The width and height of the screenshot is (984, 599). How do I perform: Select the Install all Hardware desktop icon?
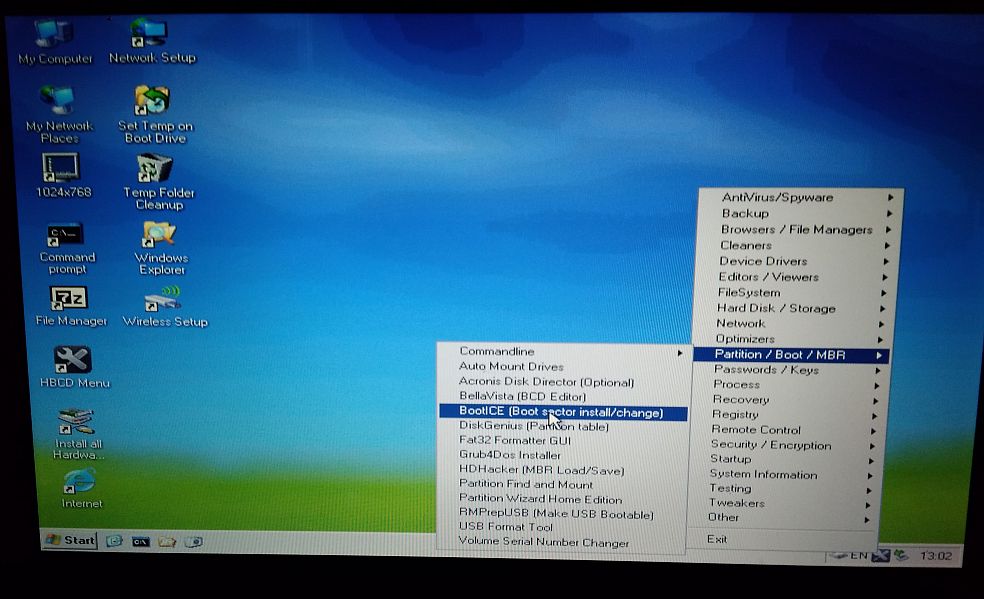click(78, 433)
